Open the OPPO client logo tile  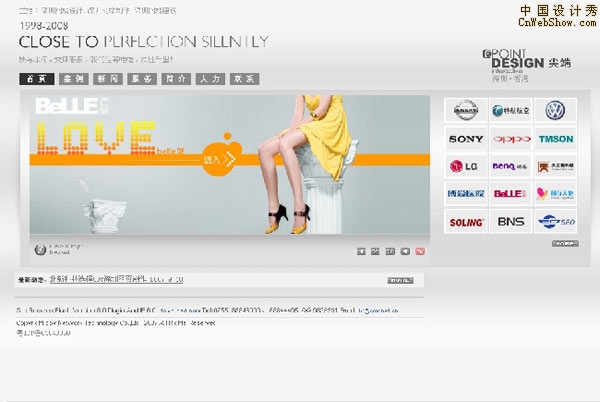[x=510, y=138]
